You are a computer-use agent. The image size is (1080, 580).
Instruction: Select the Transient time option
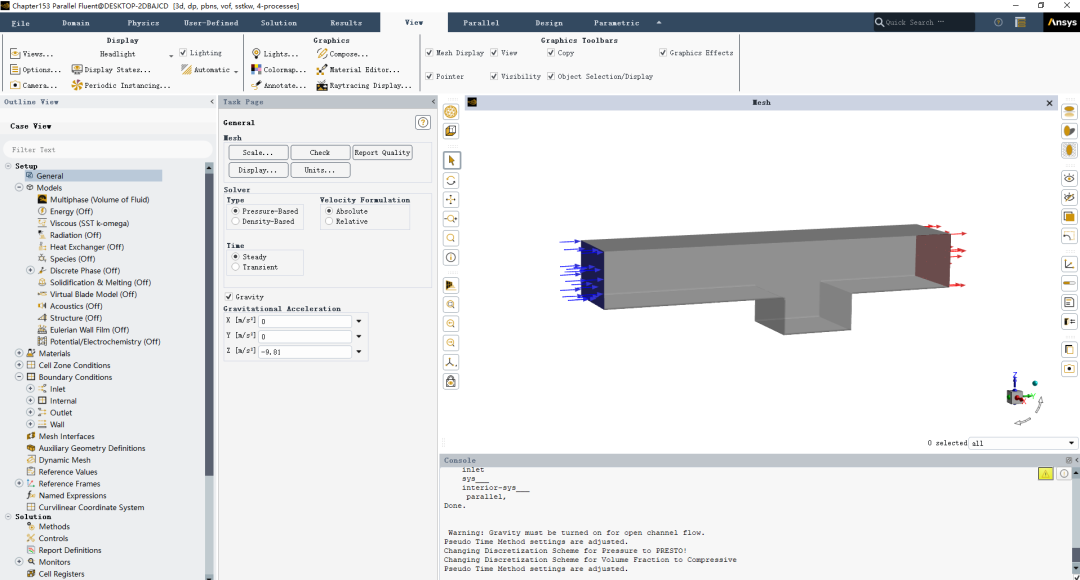pyautogui.click(x=236, y=267)
